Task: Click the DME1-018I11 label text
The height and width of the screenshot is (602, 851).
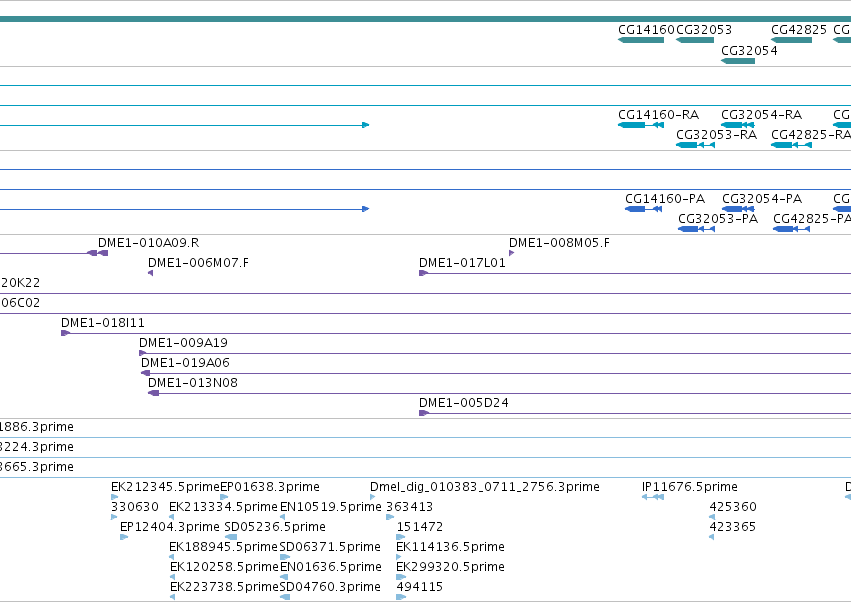Action: (x=103, y=323)
